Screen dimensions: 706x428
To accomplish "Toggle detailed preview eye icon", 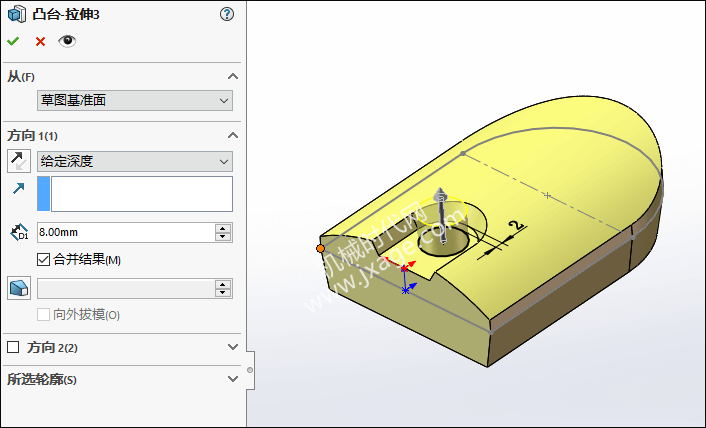I will coord(67,41).
